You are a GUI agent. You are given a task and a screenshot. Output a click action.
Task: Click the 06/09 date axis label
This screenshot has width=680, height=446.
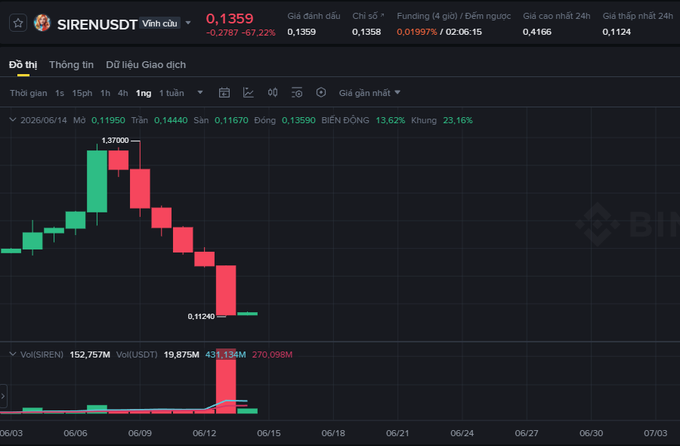click(140, 433)
